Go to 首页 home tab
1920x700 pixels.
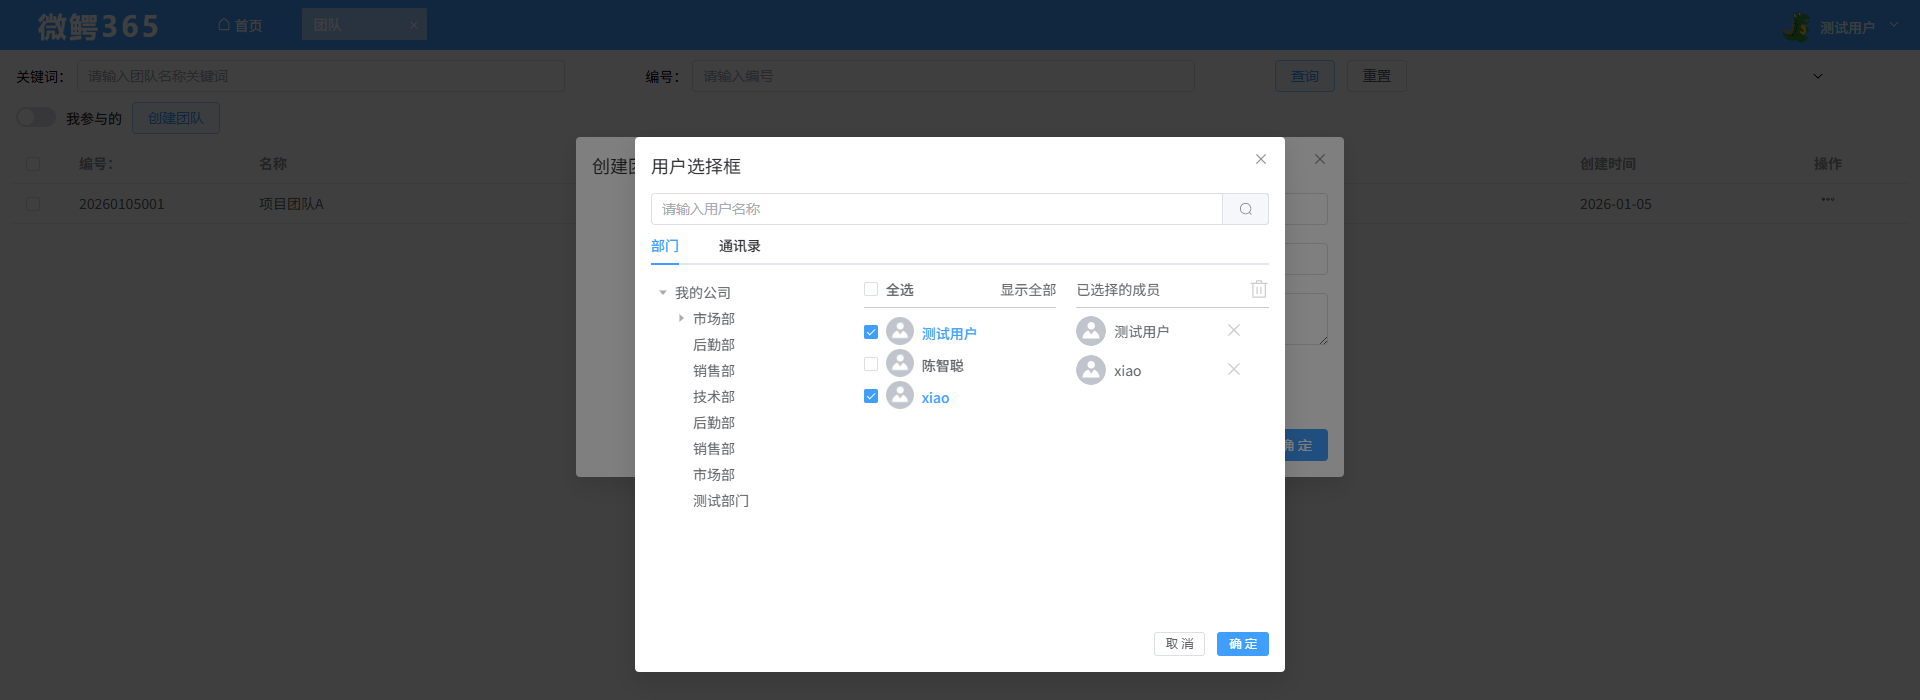point(240,25)
